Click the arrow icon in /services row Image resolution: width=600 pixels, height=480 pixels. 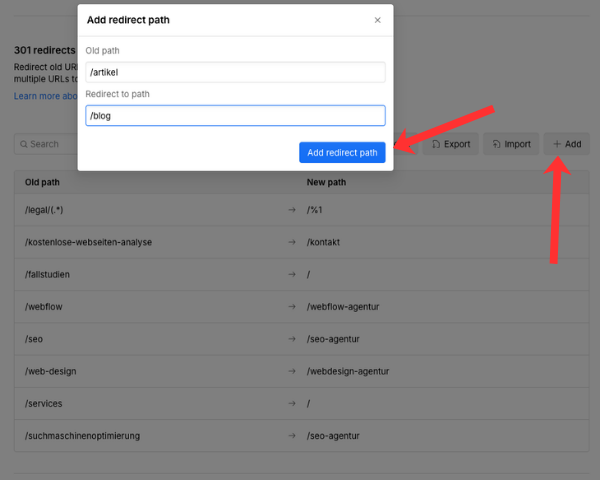(x=292, y=403)
